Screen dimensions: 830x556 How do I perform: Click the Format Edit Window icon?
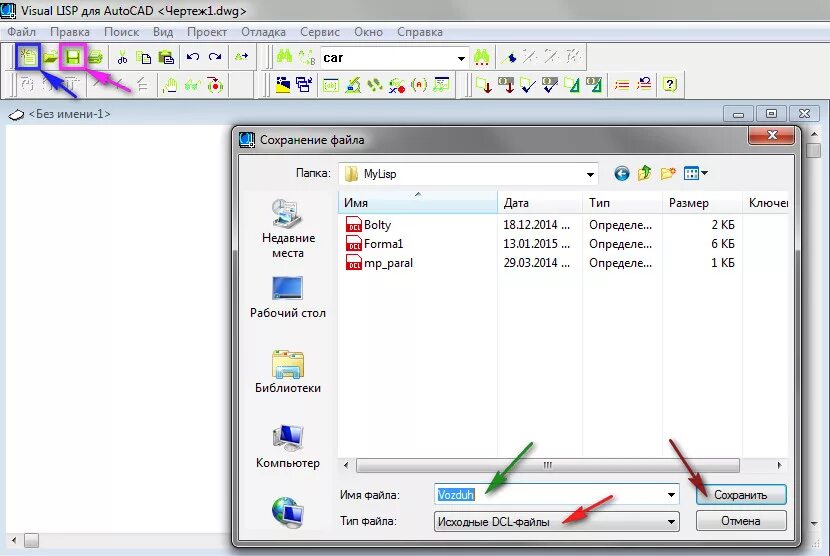[x=572, y=85]
